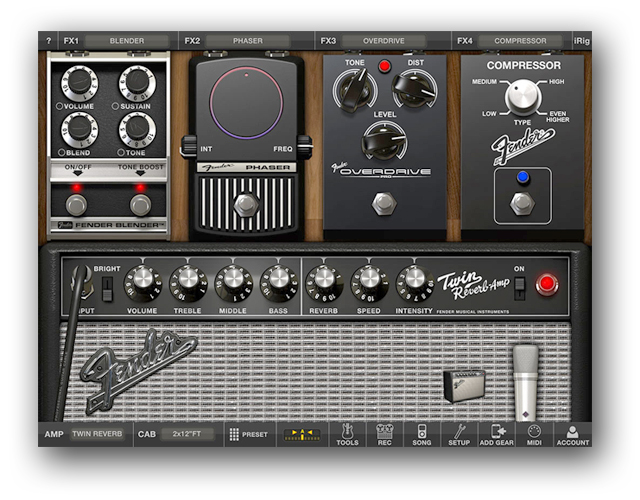
Task: Click the amp Middle knob
Action: [x=233, y=282]
